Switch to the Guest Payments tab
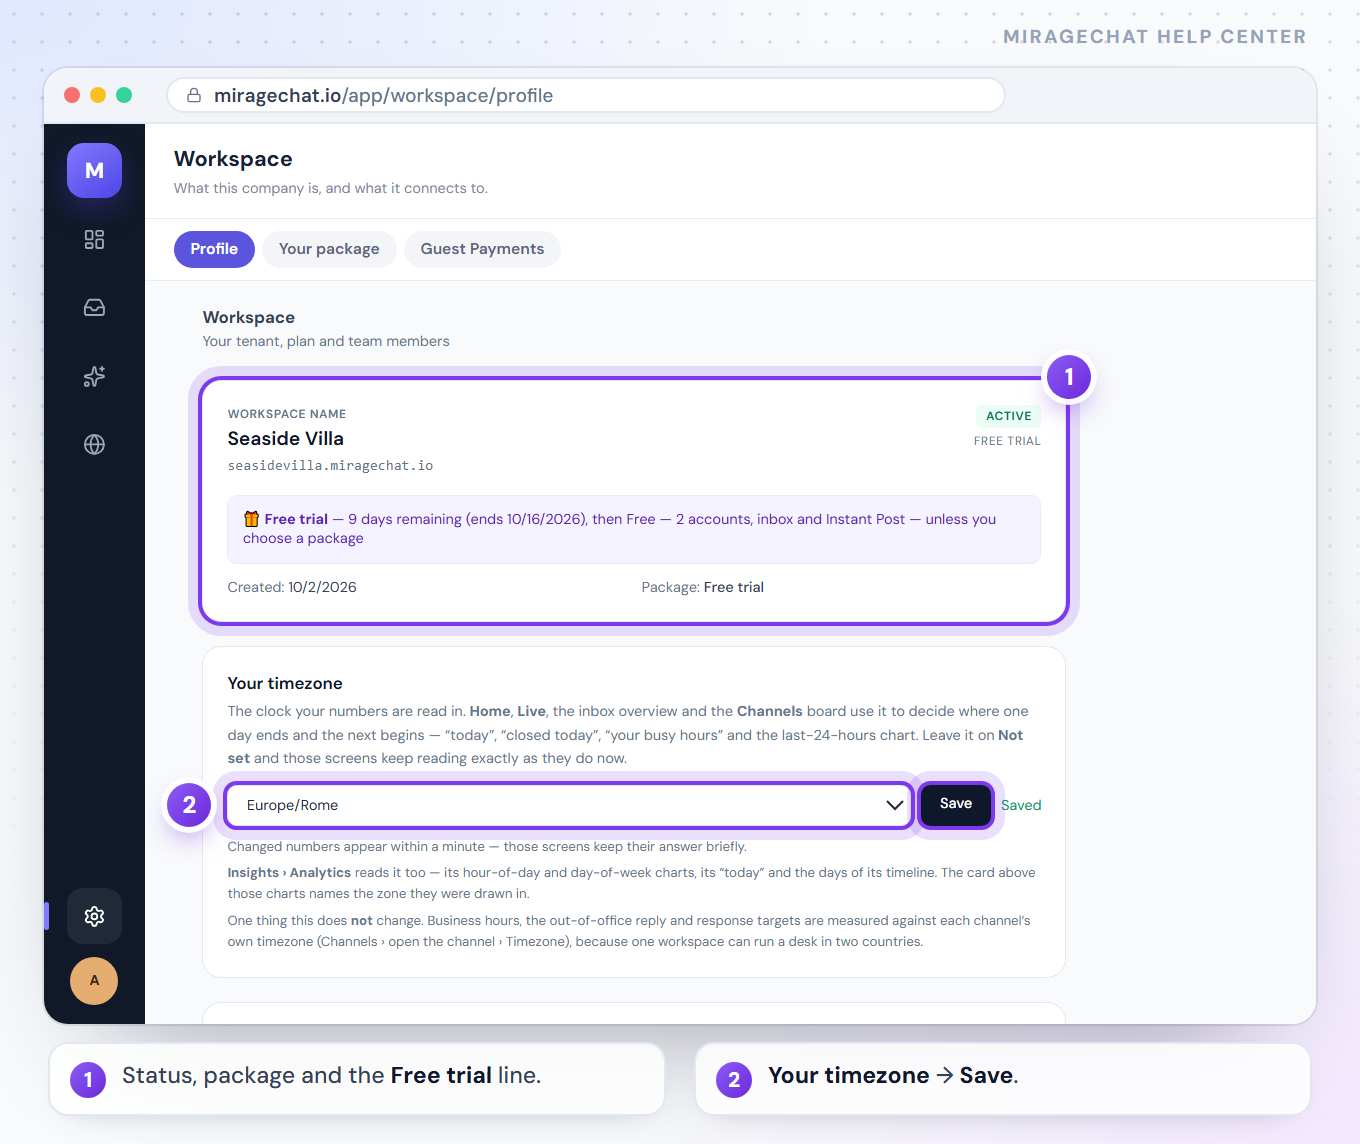This screenshot has width=1360, height=1144. (482, 249)
